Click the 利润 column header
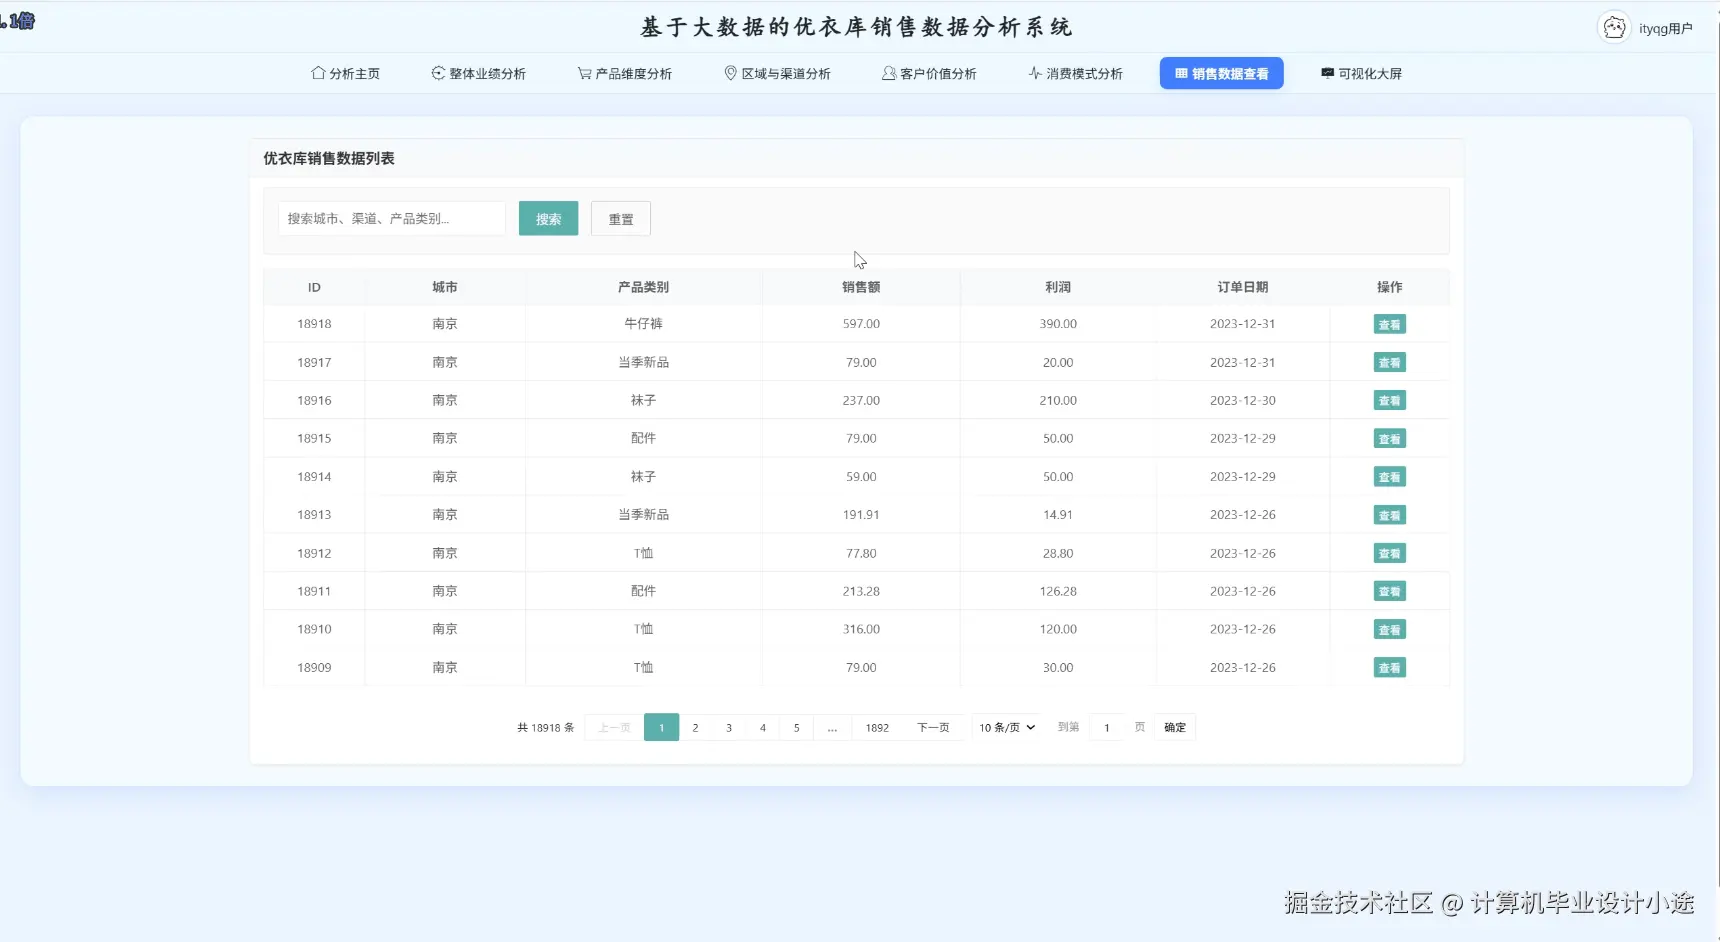The image size is (1720, 942). [1058, 287]
